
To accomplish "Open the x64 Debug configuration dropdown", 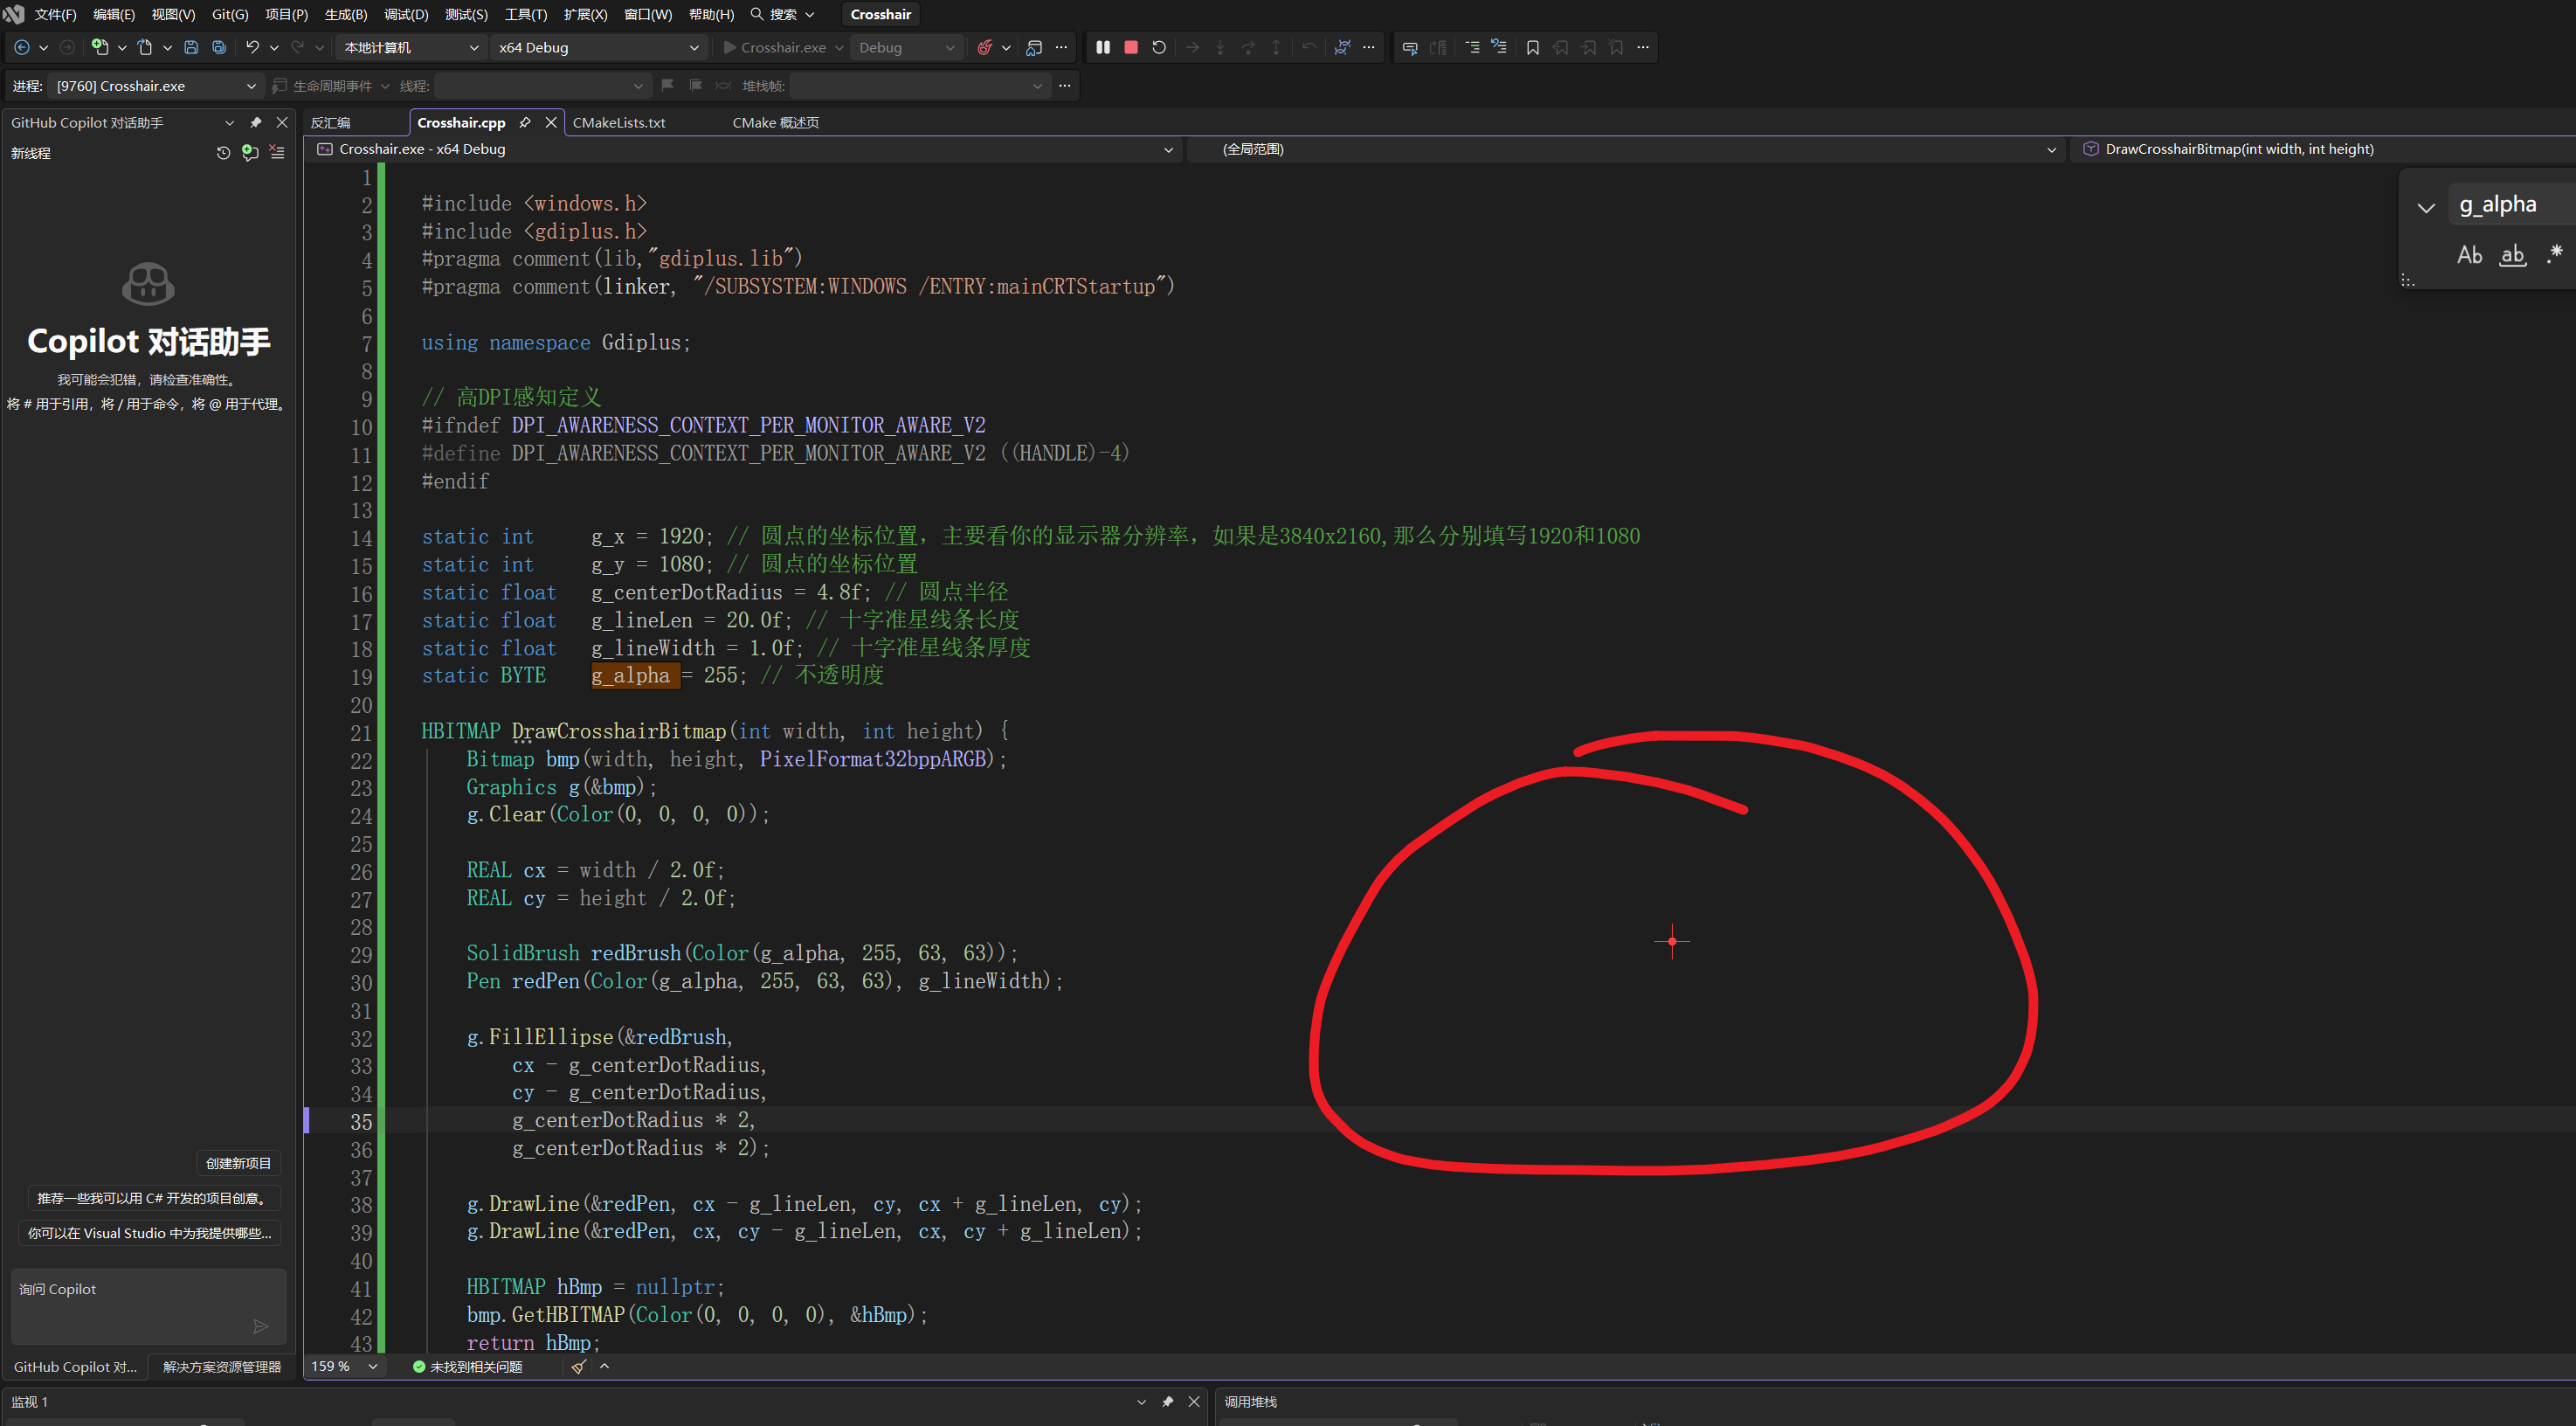I will point(598,47).
